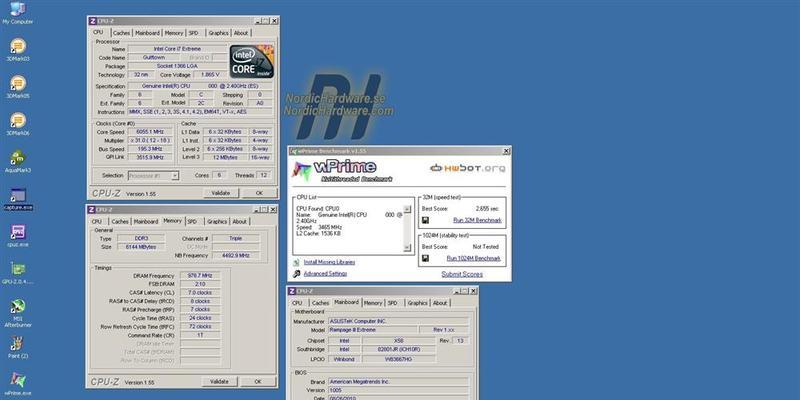Click the CPU List scrollbar up arrow
The image size is (800, 400).
click(407, 209)
